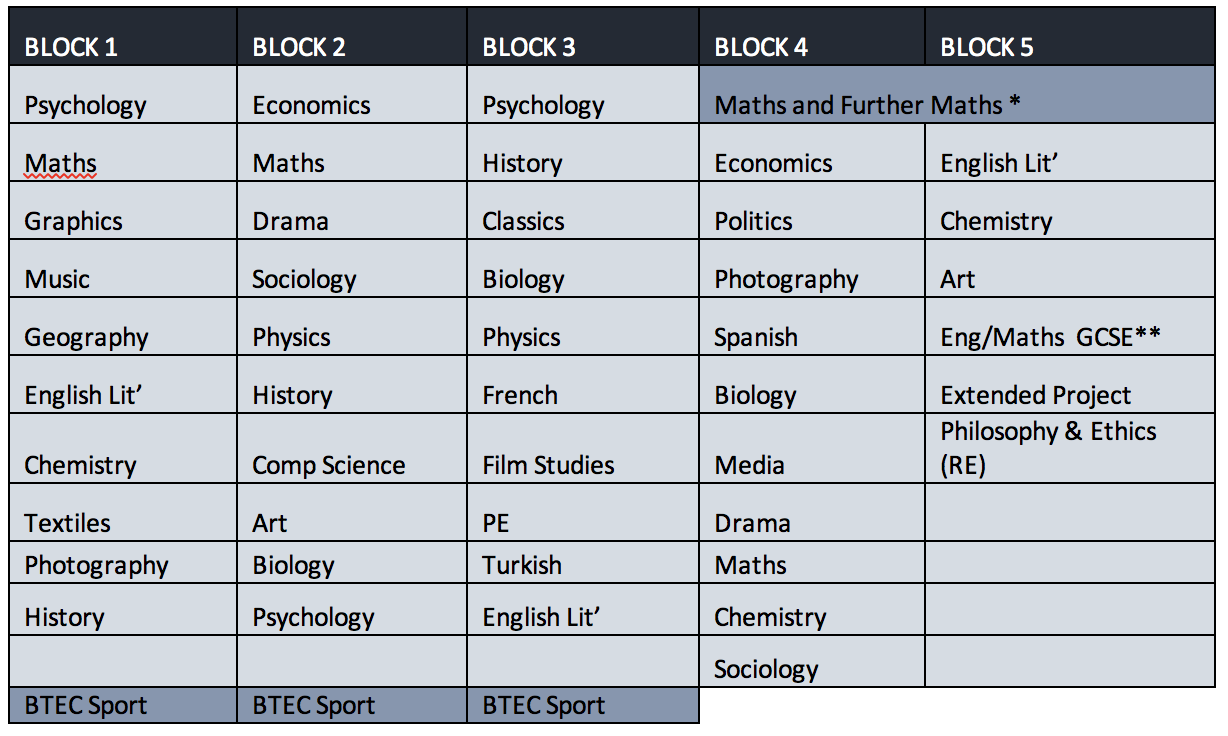Click the Spanish cell
Viewport: 1228px width, 736px height.
(x=756, y=337)
